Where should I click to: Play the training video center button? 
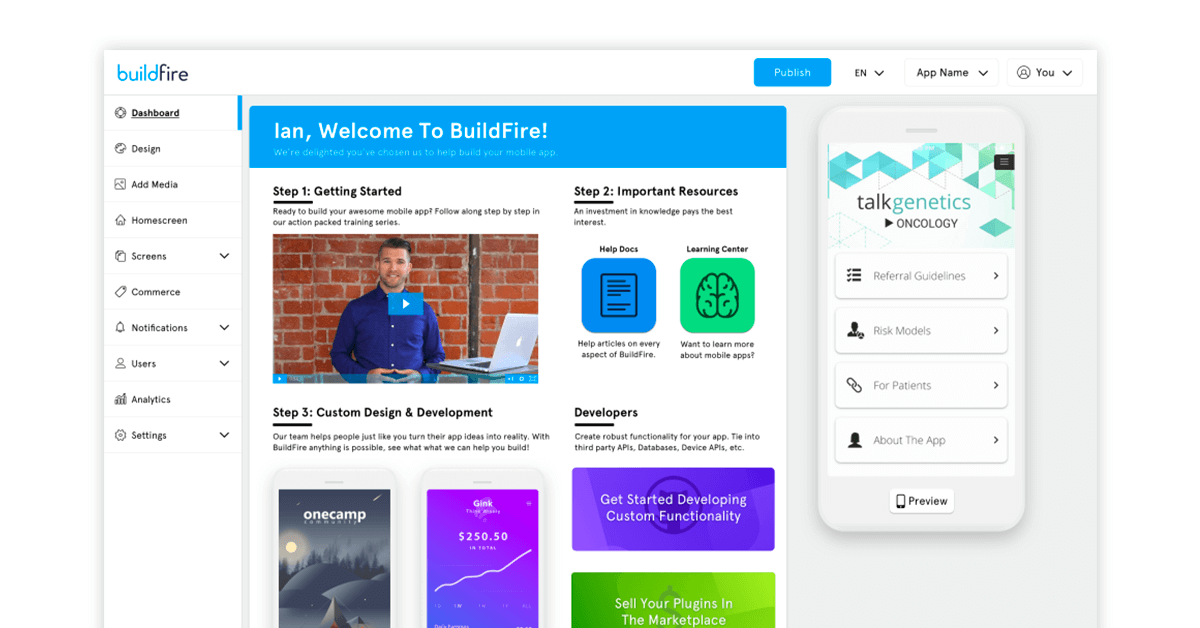(x=406, y=304)
